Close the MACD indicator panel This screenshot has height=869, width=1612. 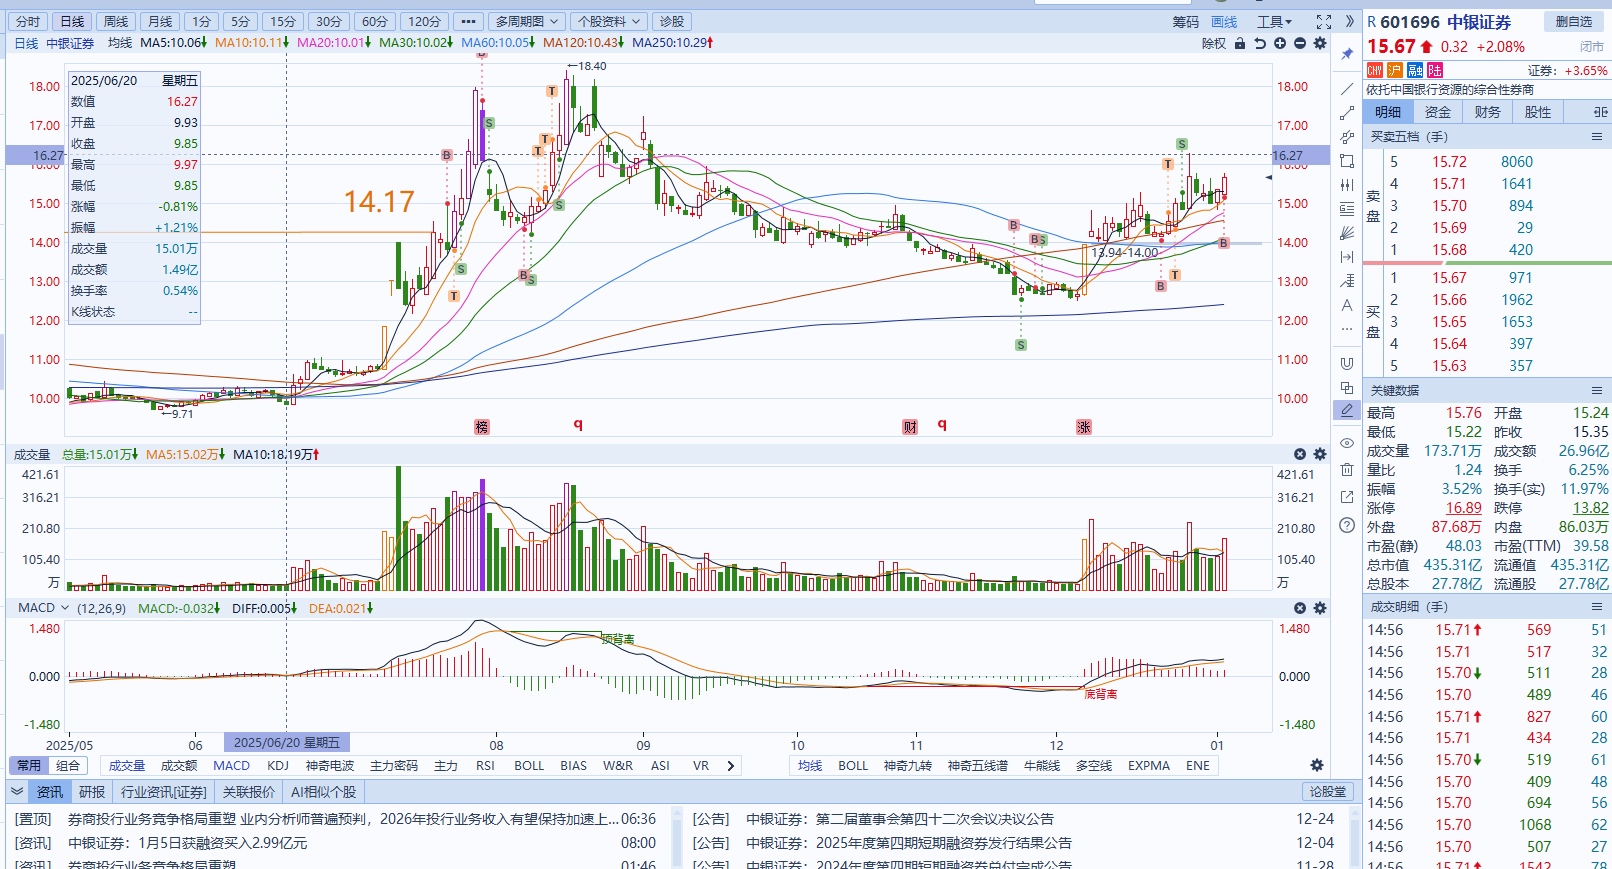point(1300,608)
